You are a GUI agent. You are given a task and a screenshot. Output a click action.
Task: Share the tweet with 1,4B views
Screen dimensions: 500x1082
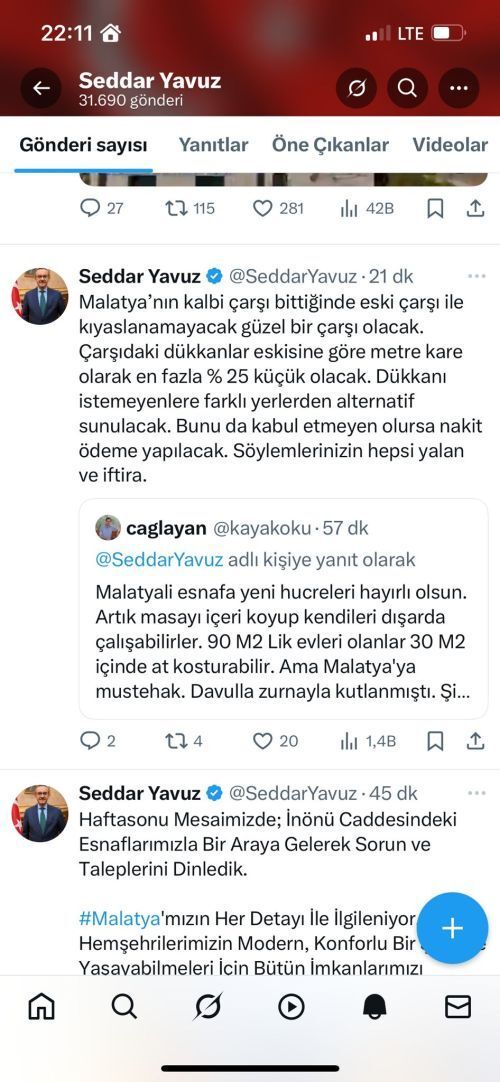[x=475, y=741]
